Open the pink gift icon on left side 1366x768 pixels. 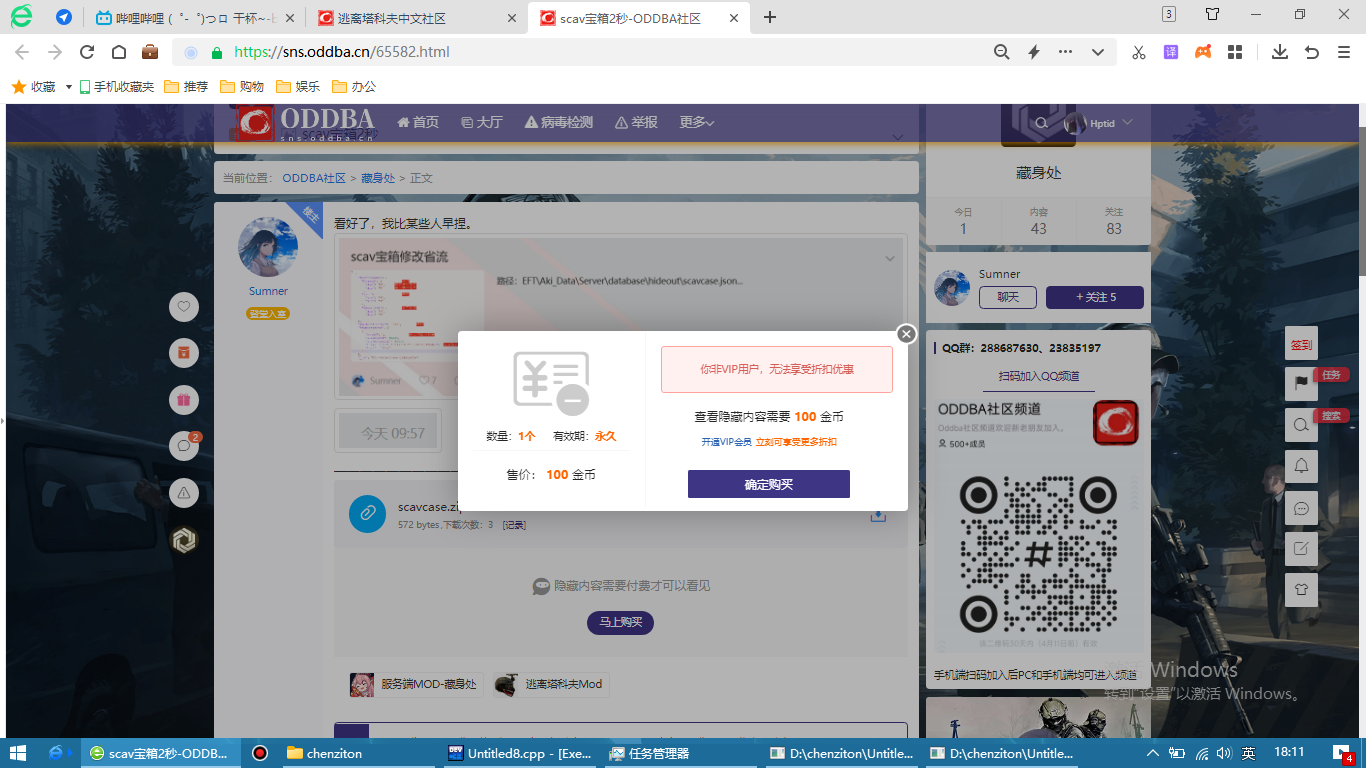point(184,400)
